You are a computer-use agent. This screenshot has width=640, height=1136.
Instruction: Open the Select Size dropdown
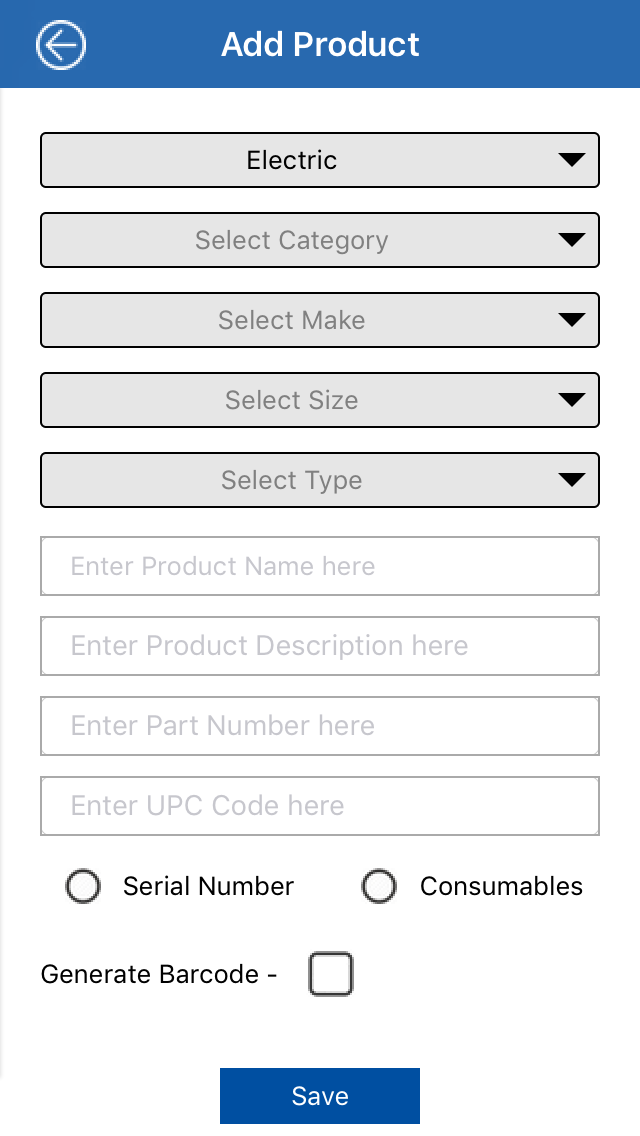point(292,400)
